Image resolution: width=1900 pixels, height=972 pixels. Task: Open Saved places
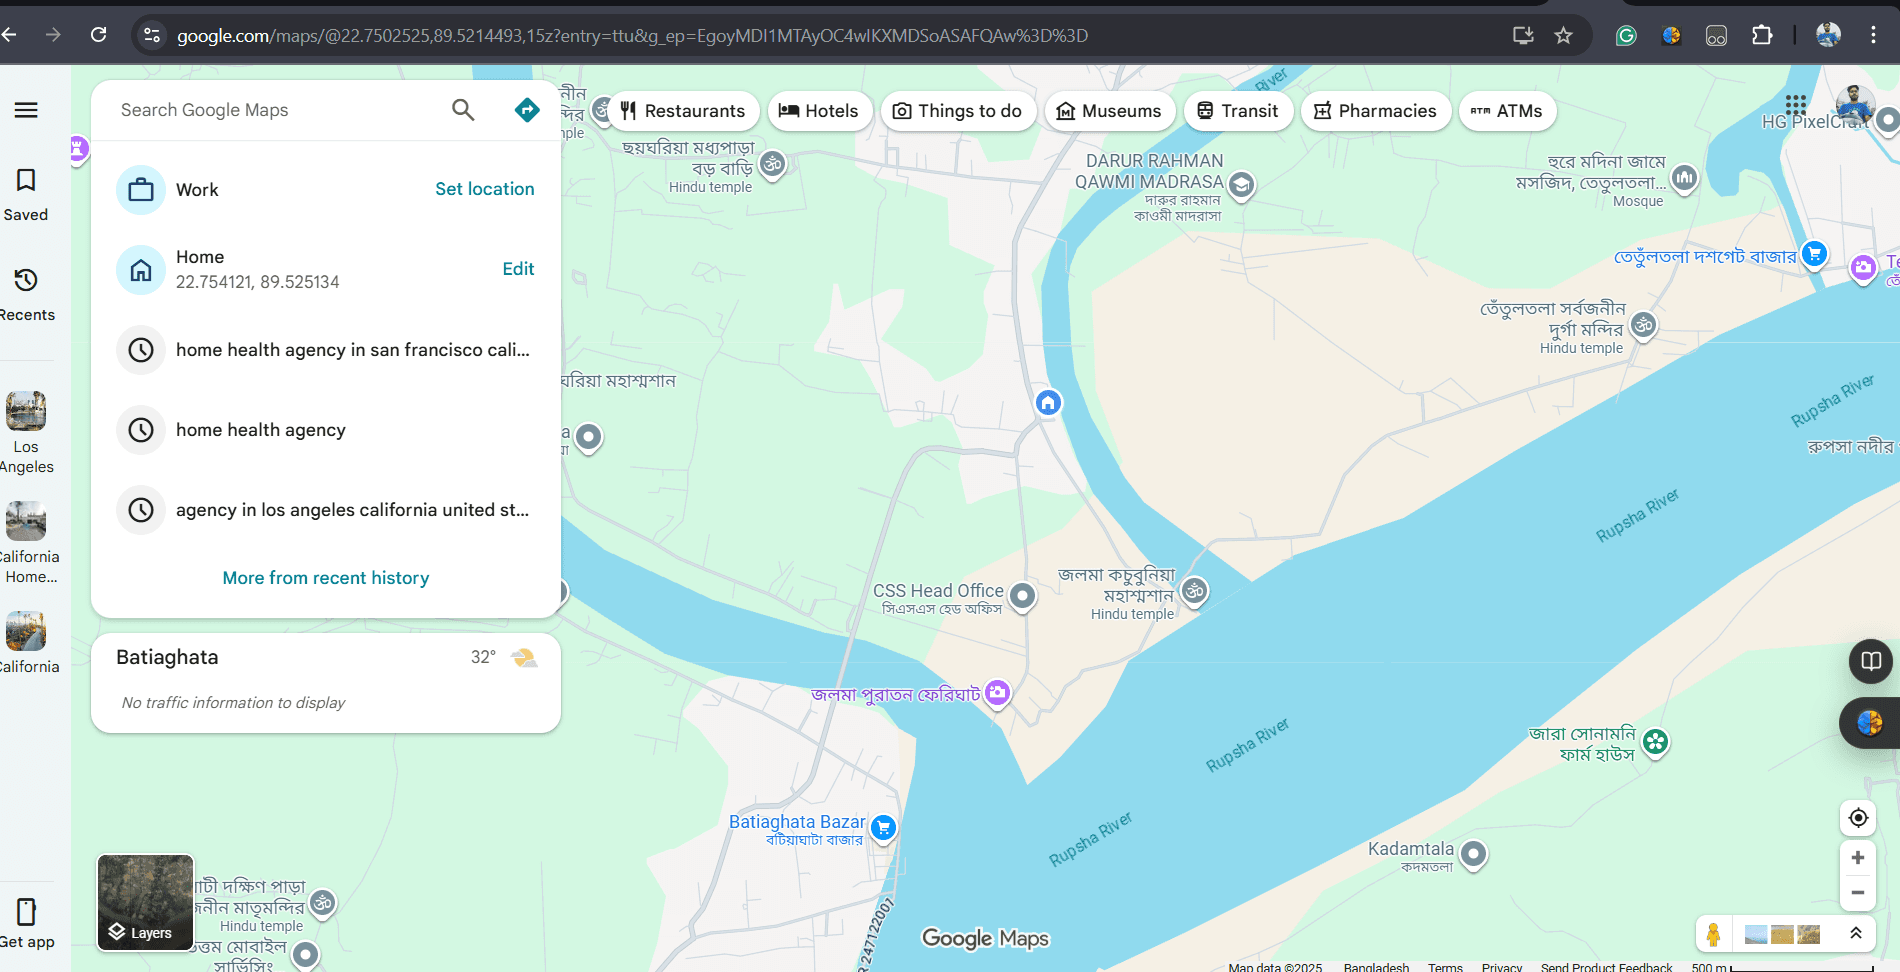26,195
